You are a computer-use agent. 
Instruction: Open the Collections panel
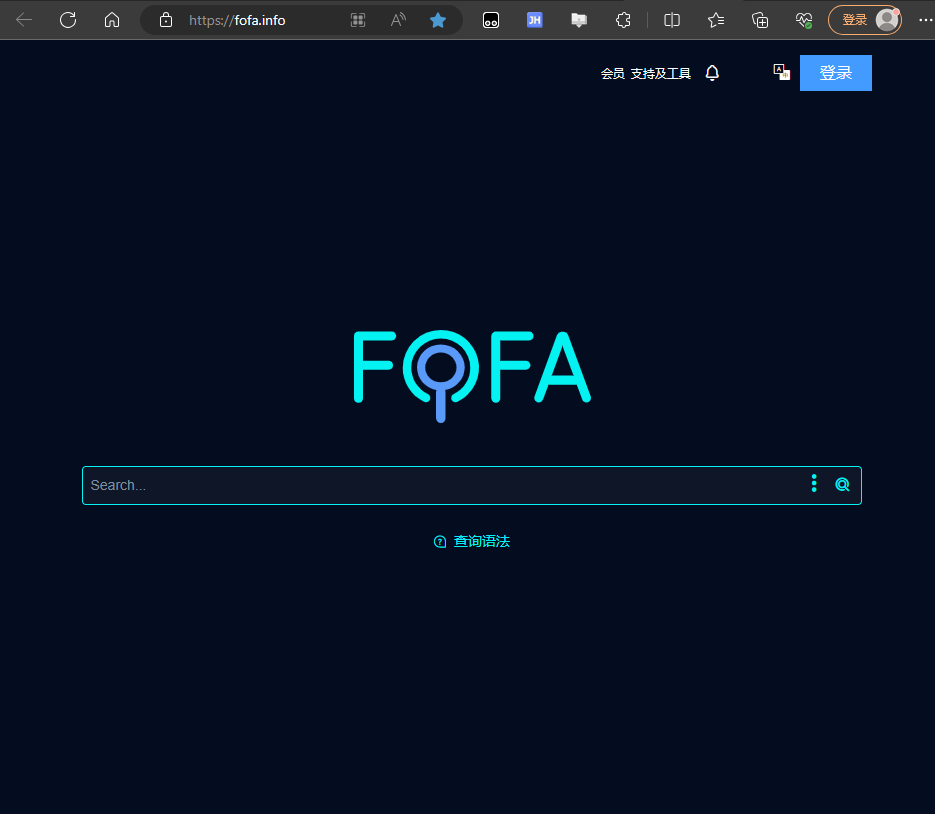click(x=760, y=20)
